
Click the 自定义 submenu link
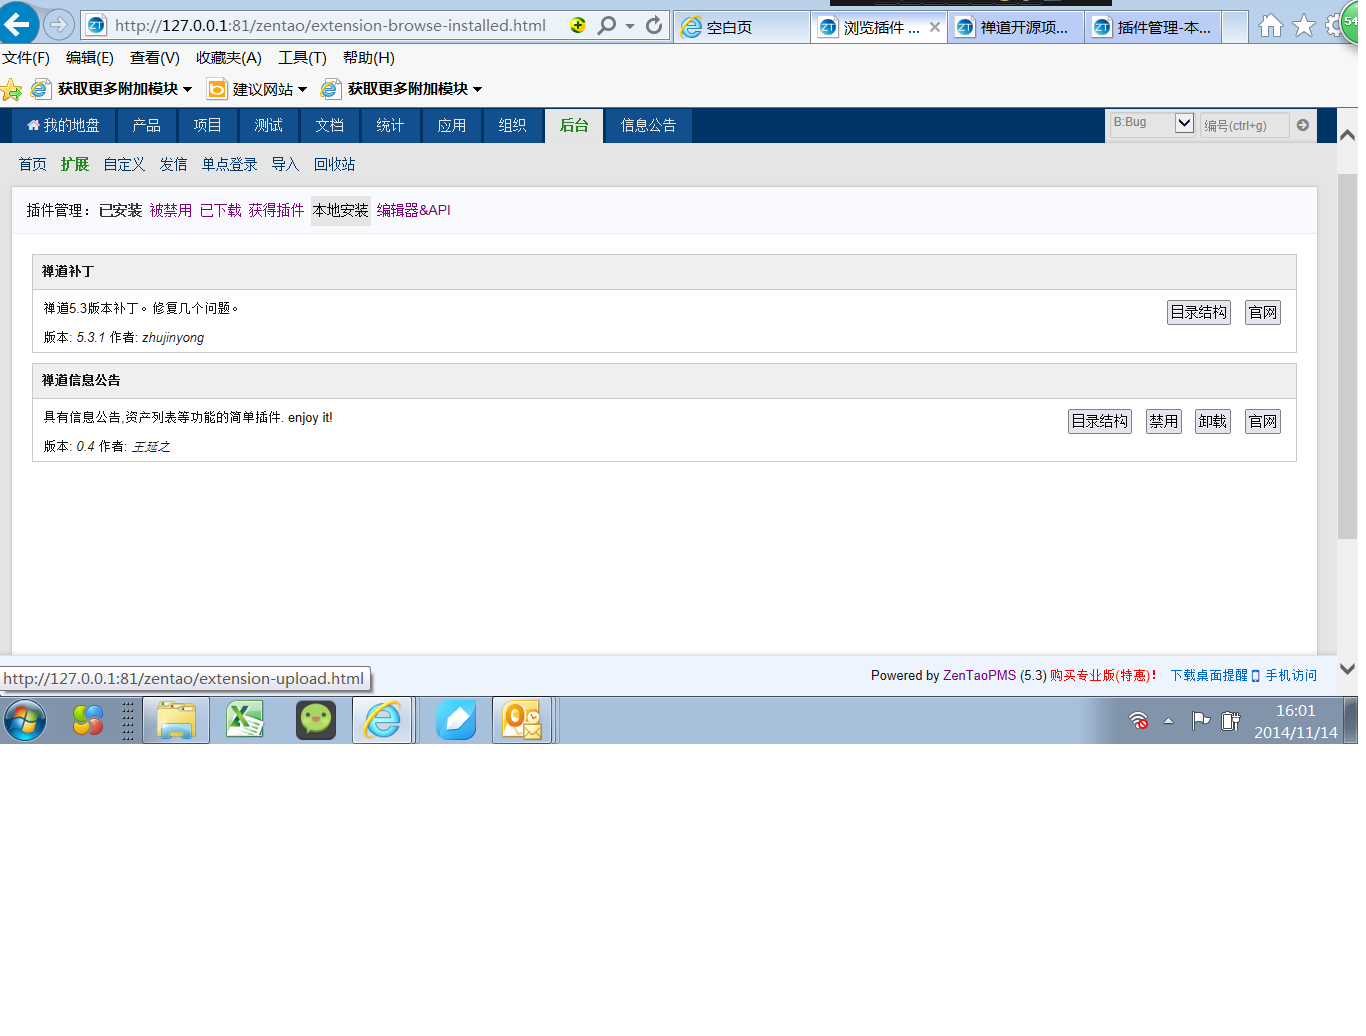pyautogui.click(x=124, y=164)
